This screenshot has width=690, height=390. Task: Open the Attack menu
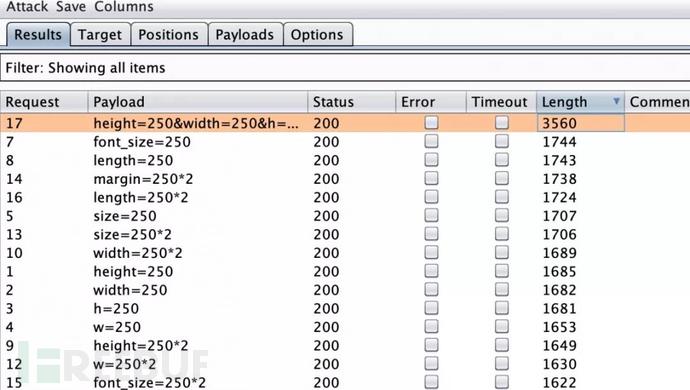[27, 7]
